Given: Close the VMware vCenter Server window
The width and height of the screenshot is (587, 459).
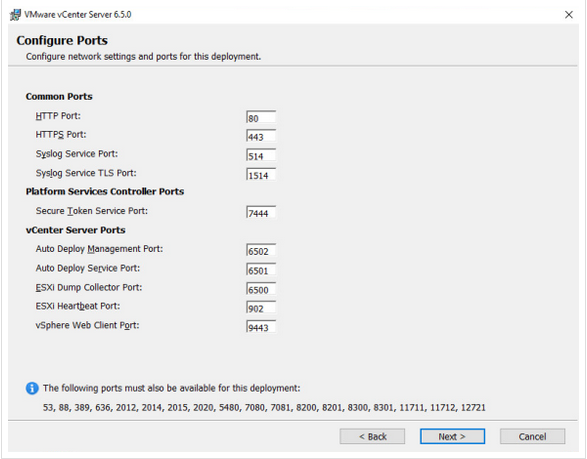Looking at the screenshot, I should (569, 15).
